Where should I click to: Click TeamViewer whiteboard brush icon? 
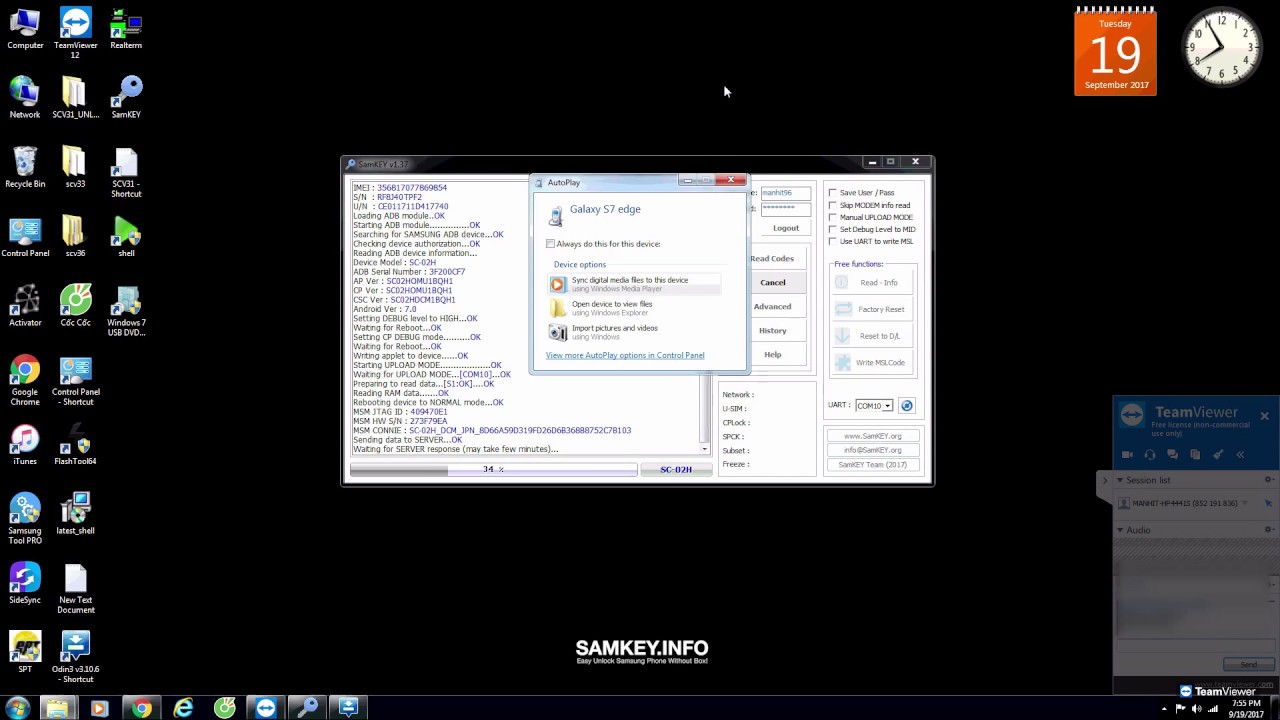(x=1218, y=455)
